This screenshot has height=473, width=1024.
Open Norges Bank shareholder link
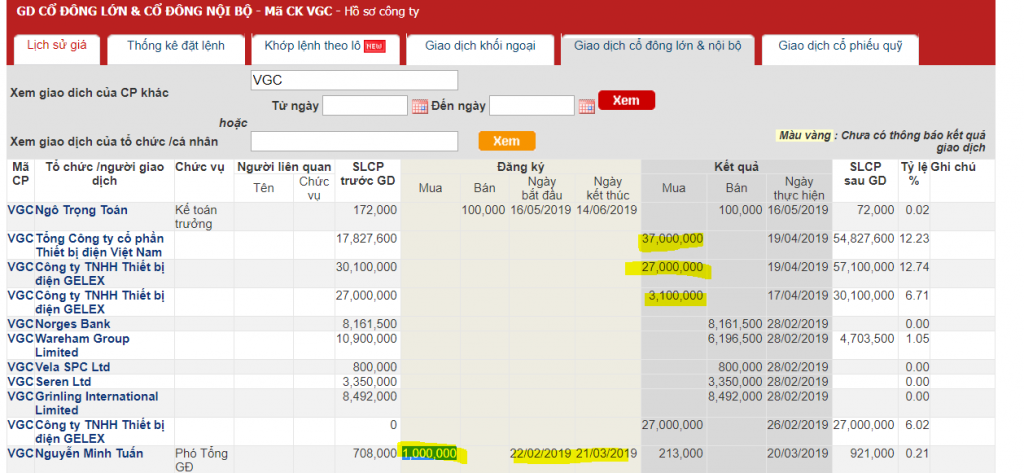[75, 325]
